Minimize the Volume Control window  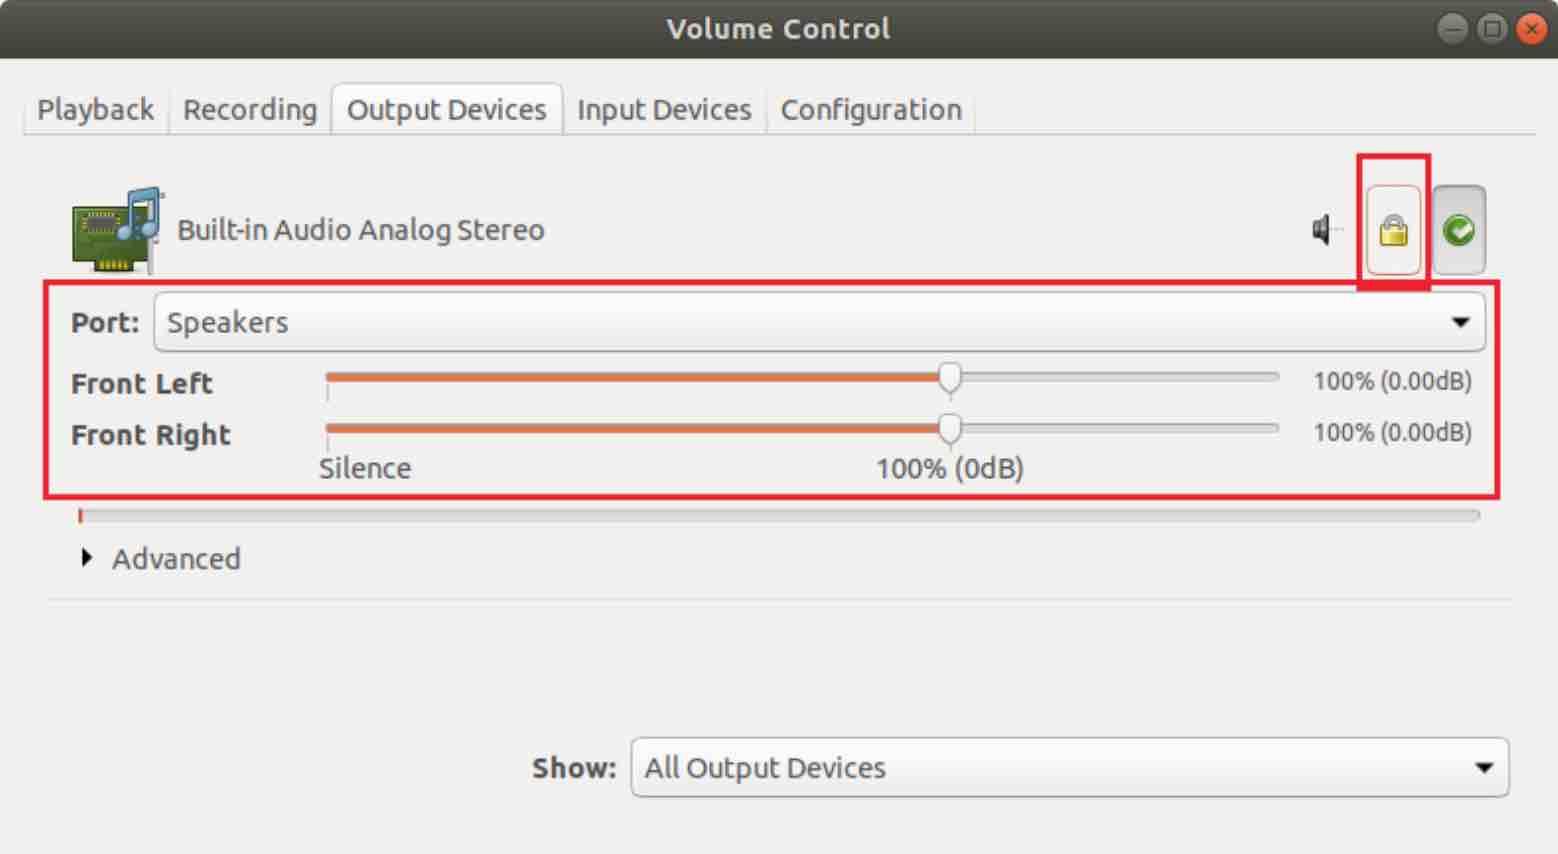pyautogui.click(x=1451, y=29)
